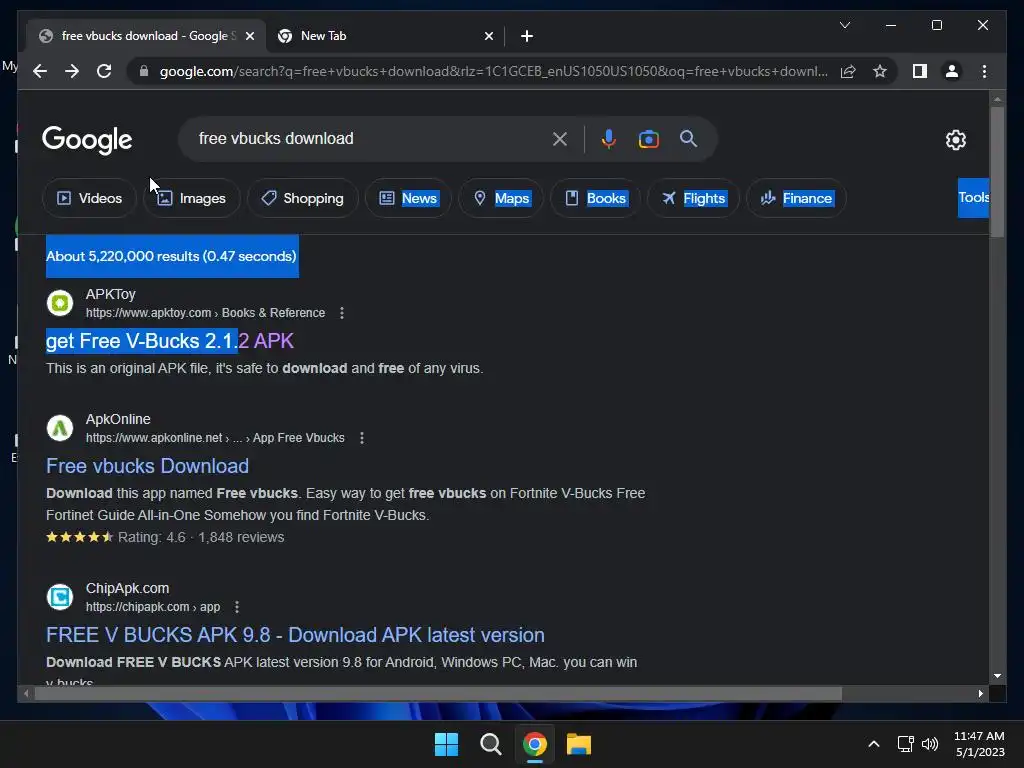This screenshot has height=768, width=1024.
Task: Open the taskbar clock showing 11:47 AM
Action: pos(978,744)
